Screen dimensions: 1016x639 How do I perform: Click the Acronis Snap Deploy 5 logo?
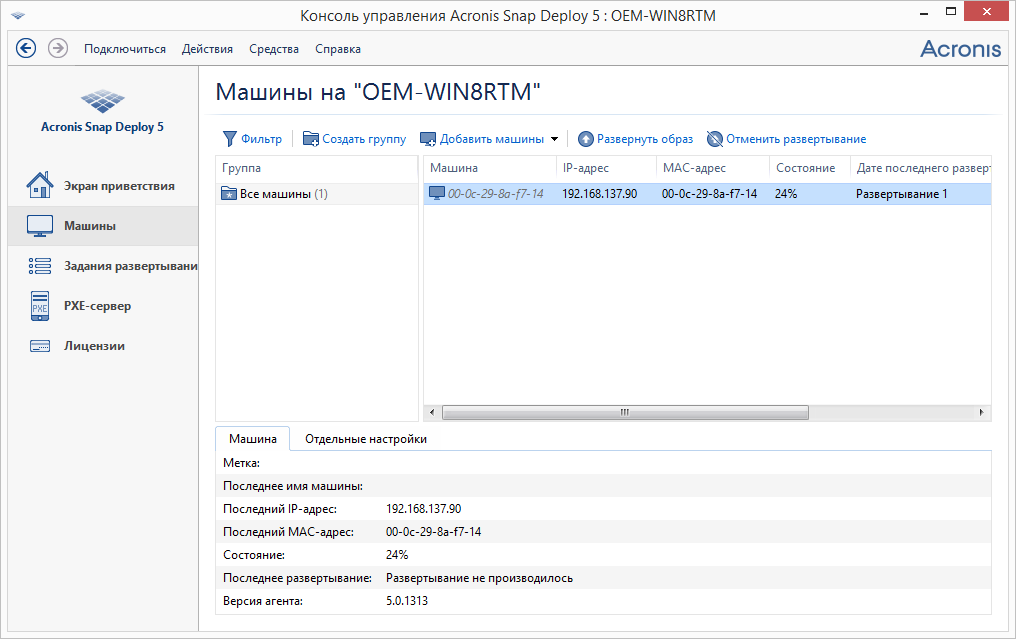(x=102, y=100)
